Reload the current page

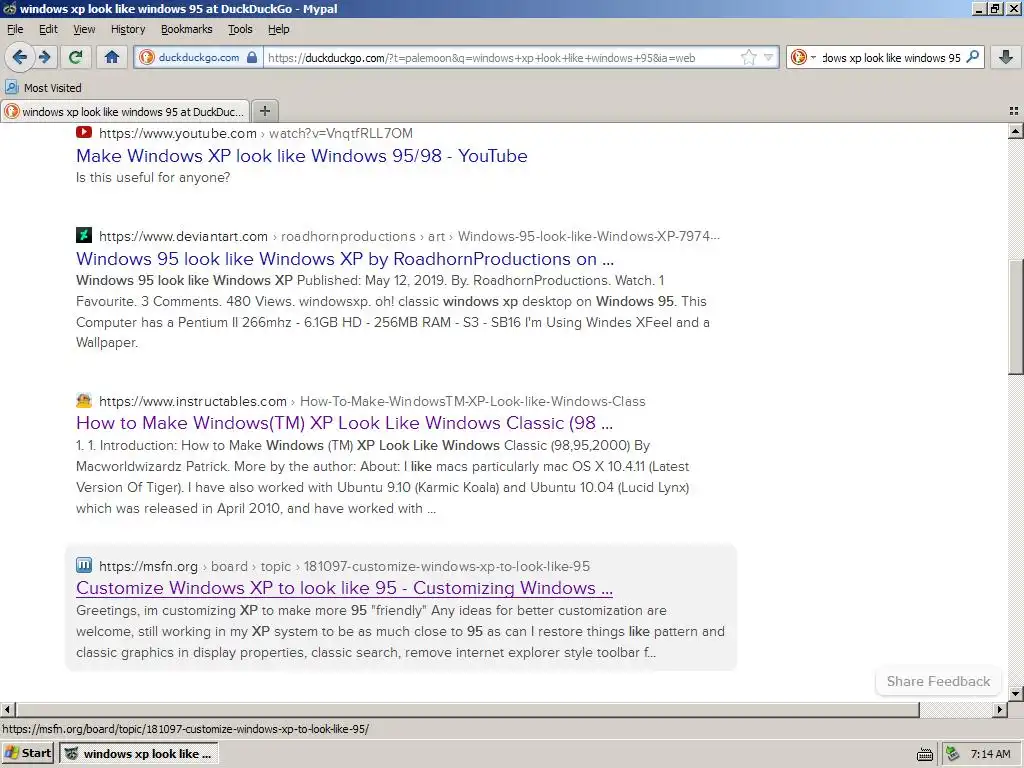pos(76,57)
